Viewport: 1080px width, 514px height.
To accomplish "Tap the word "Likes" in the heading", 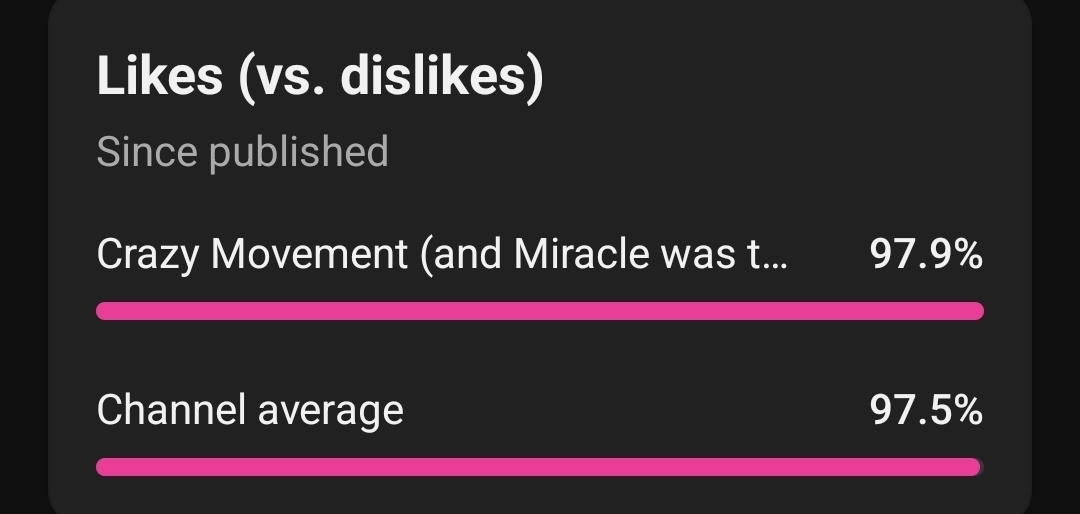I will pyautogui.click(x=159, y=76).
